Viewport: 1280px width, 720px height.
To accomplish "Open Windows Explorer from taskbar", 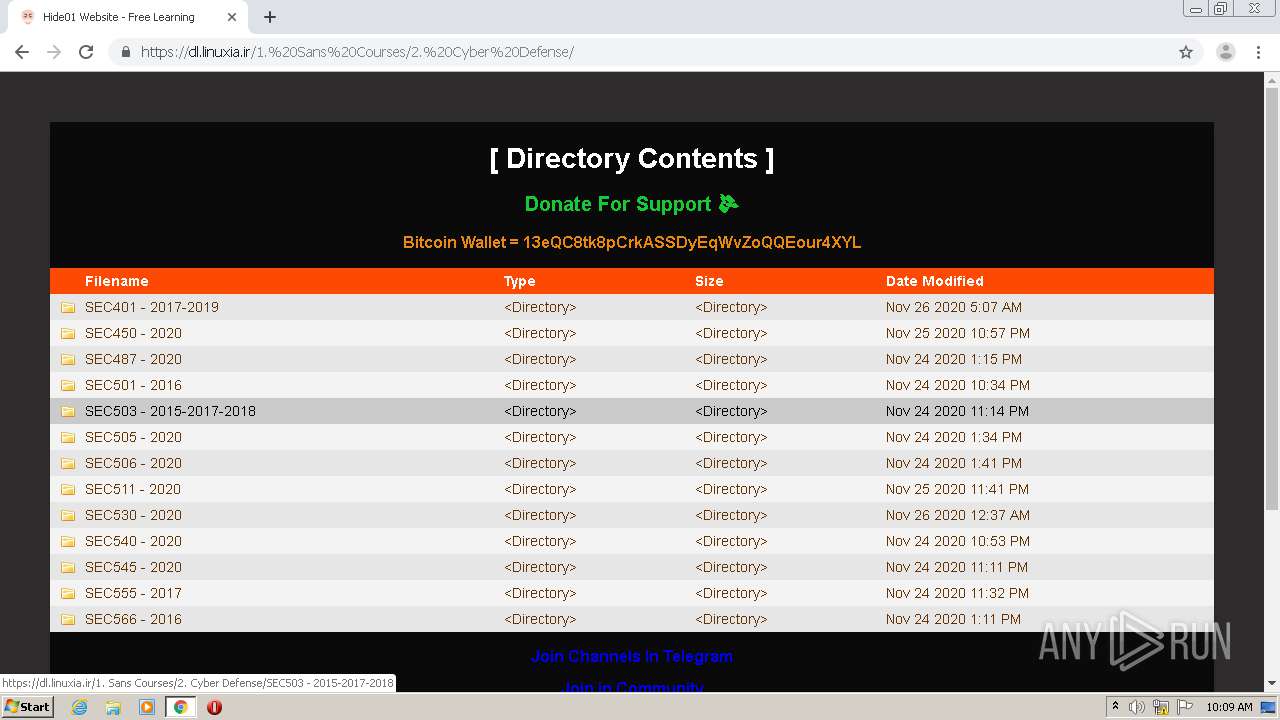I will (113, 707).
